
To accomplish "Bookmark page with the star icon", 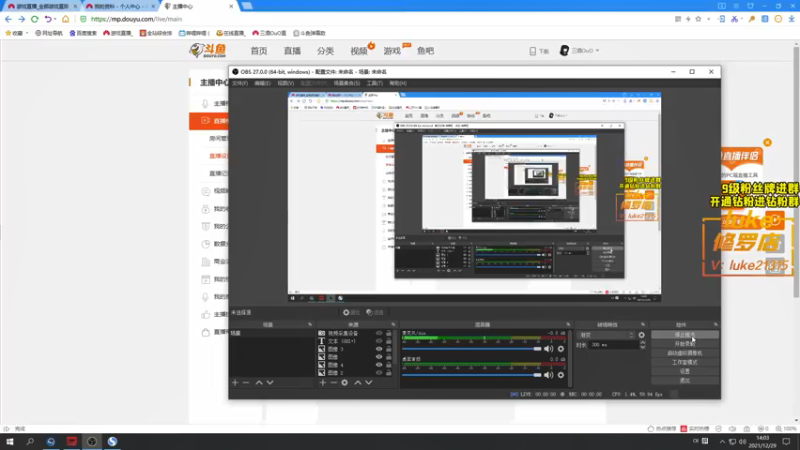I will (698, 19).
